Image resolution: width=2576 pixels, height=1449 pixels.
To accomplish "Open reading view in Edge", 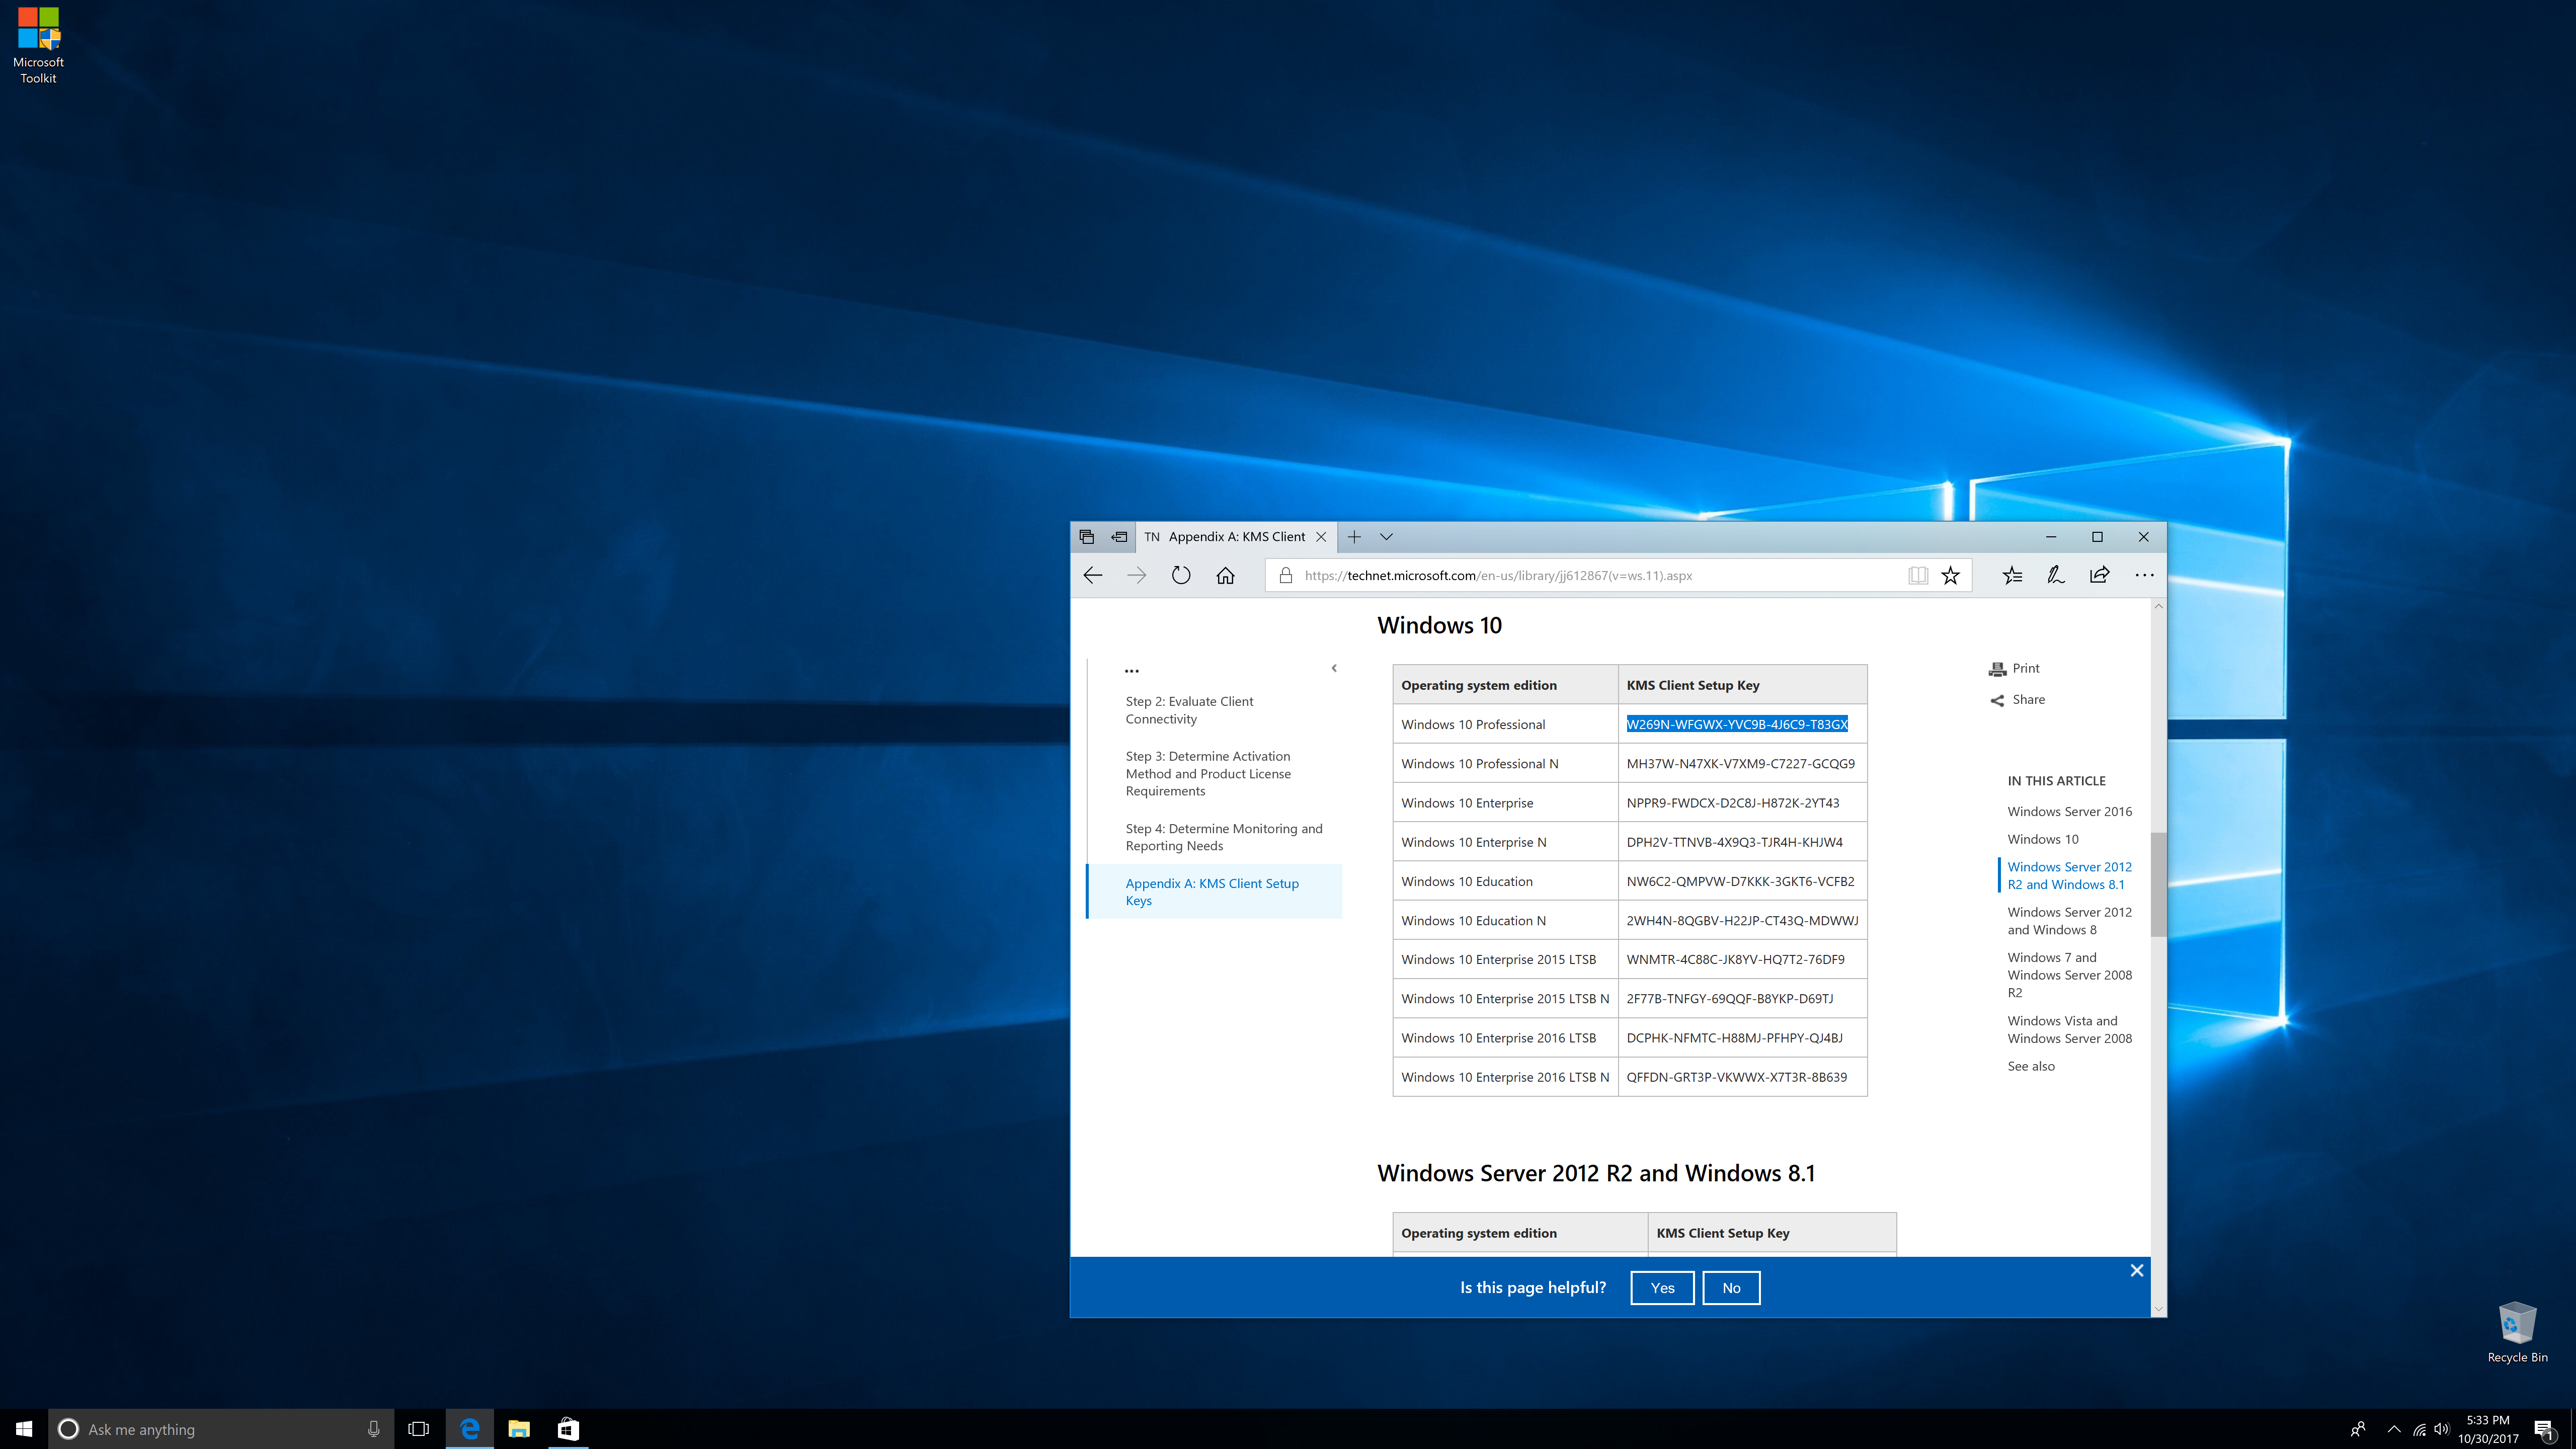I will click(1917, 575).
